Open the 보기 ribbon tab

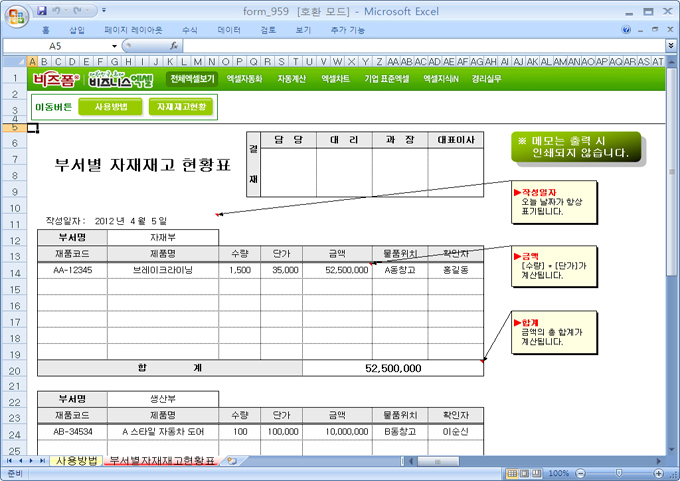pyautogui.click(x=303, y=30)
